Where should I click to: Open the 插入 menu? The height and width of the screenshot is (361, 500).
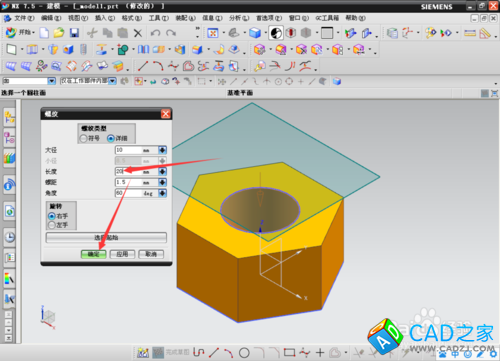(x=105, y=18)
